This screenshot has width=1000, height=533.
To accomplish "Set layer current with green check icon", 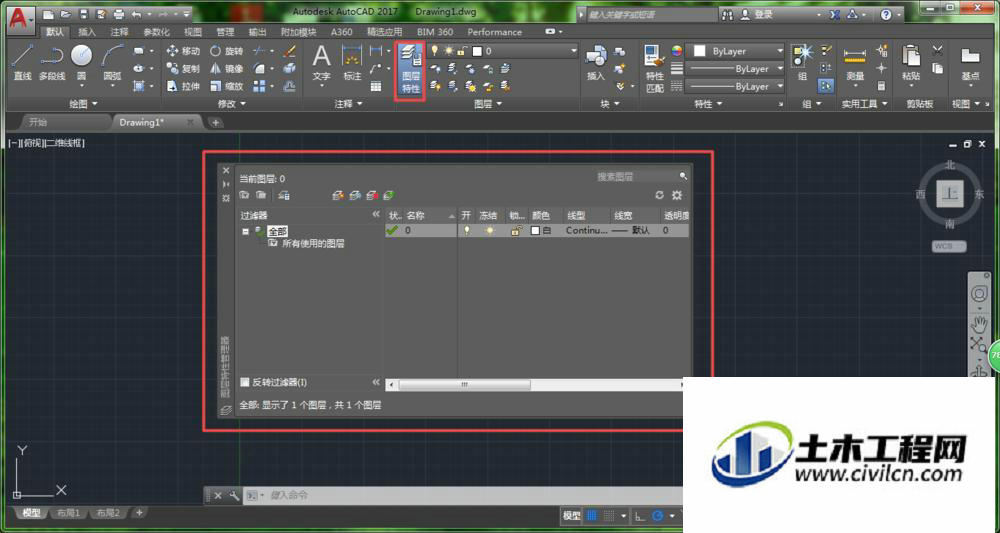I will tap(388, 195).
